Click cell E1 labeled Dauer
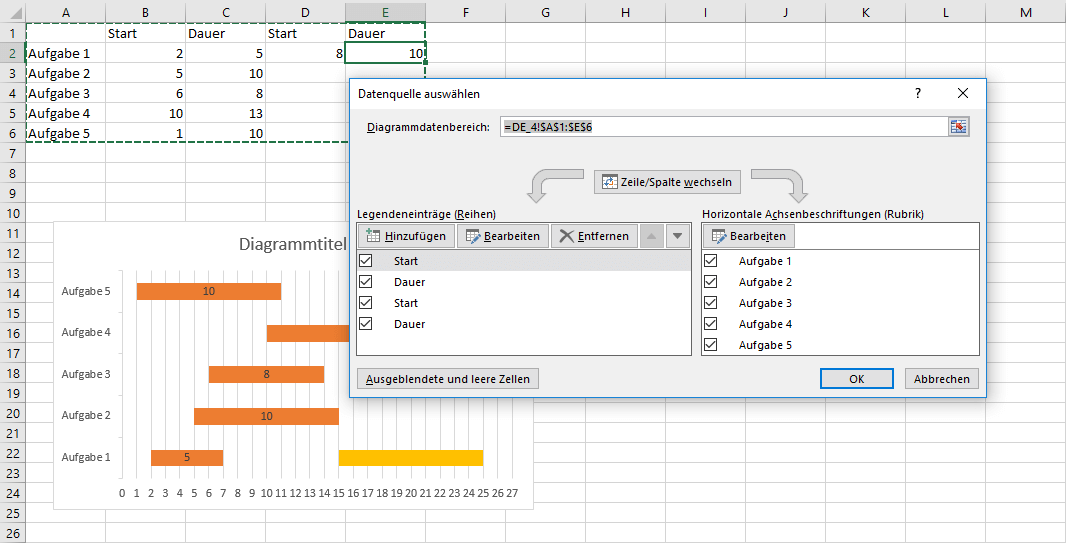 click(x=385, y=33)
